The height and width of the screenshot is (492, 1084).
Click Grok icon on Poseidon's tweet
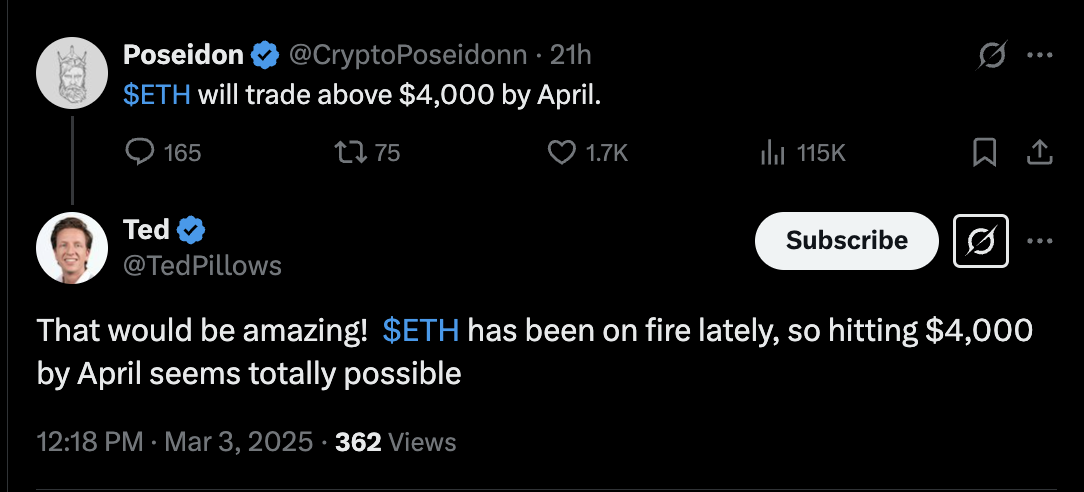point(990,55)
